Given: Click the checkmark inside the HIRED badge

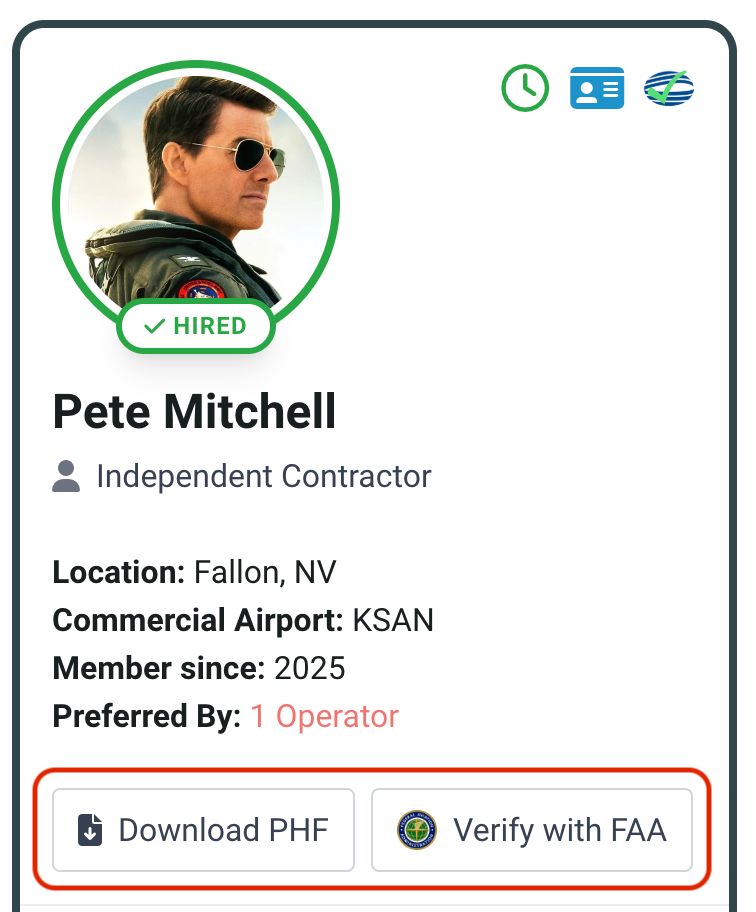Looking at the screenshot, I should pyautogui.click(x=154, y=326).
